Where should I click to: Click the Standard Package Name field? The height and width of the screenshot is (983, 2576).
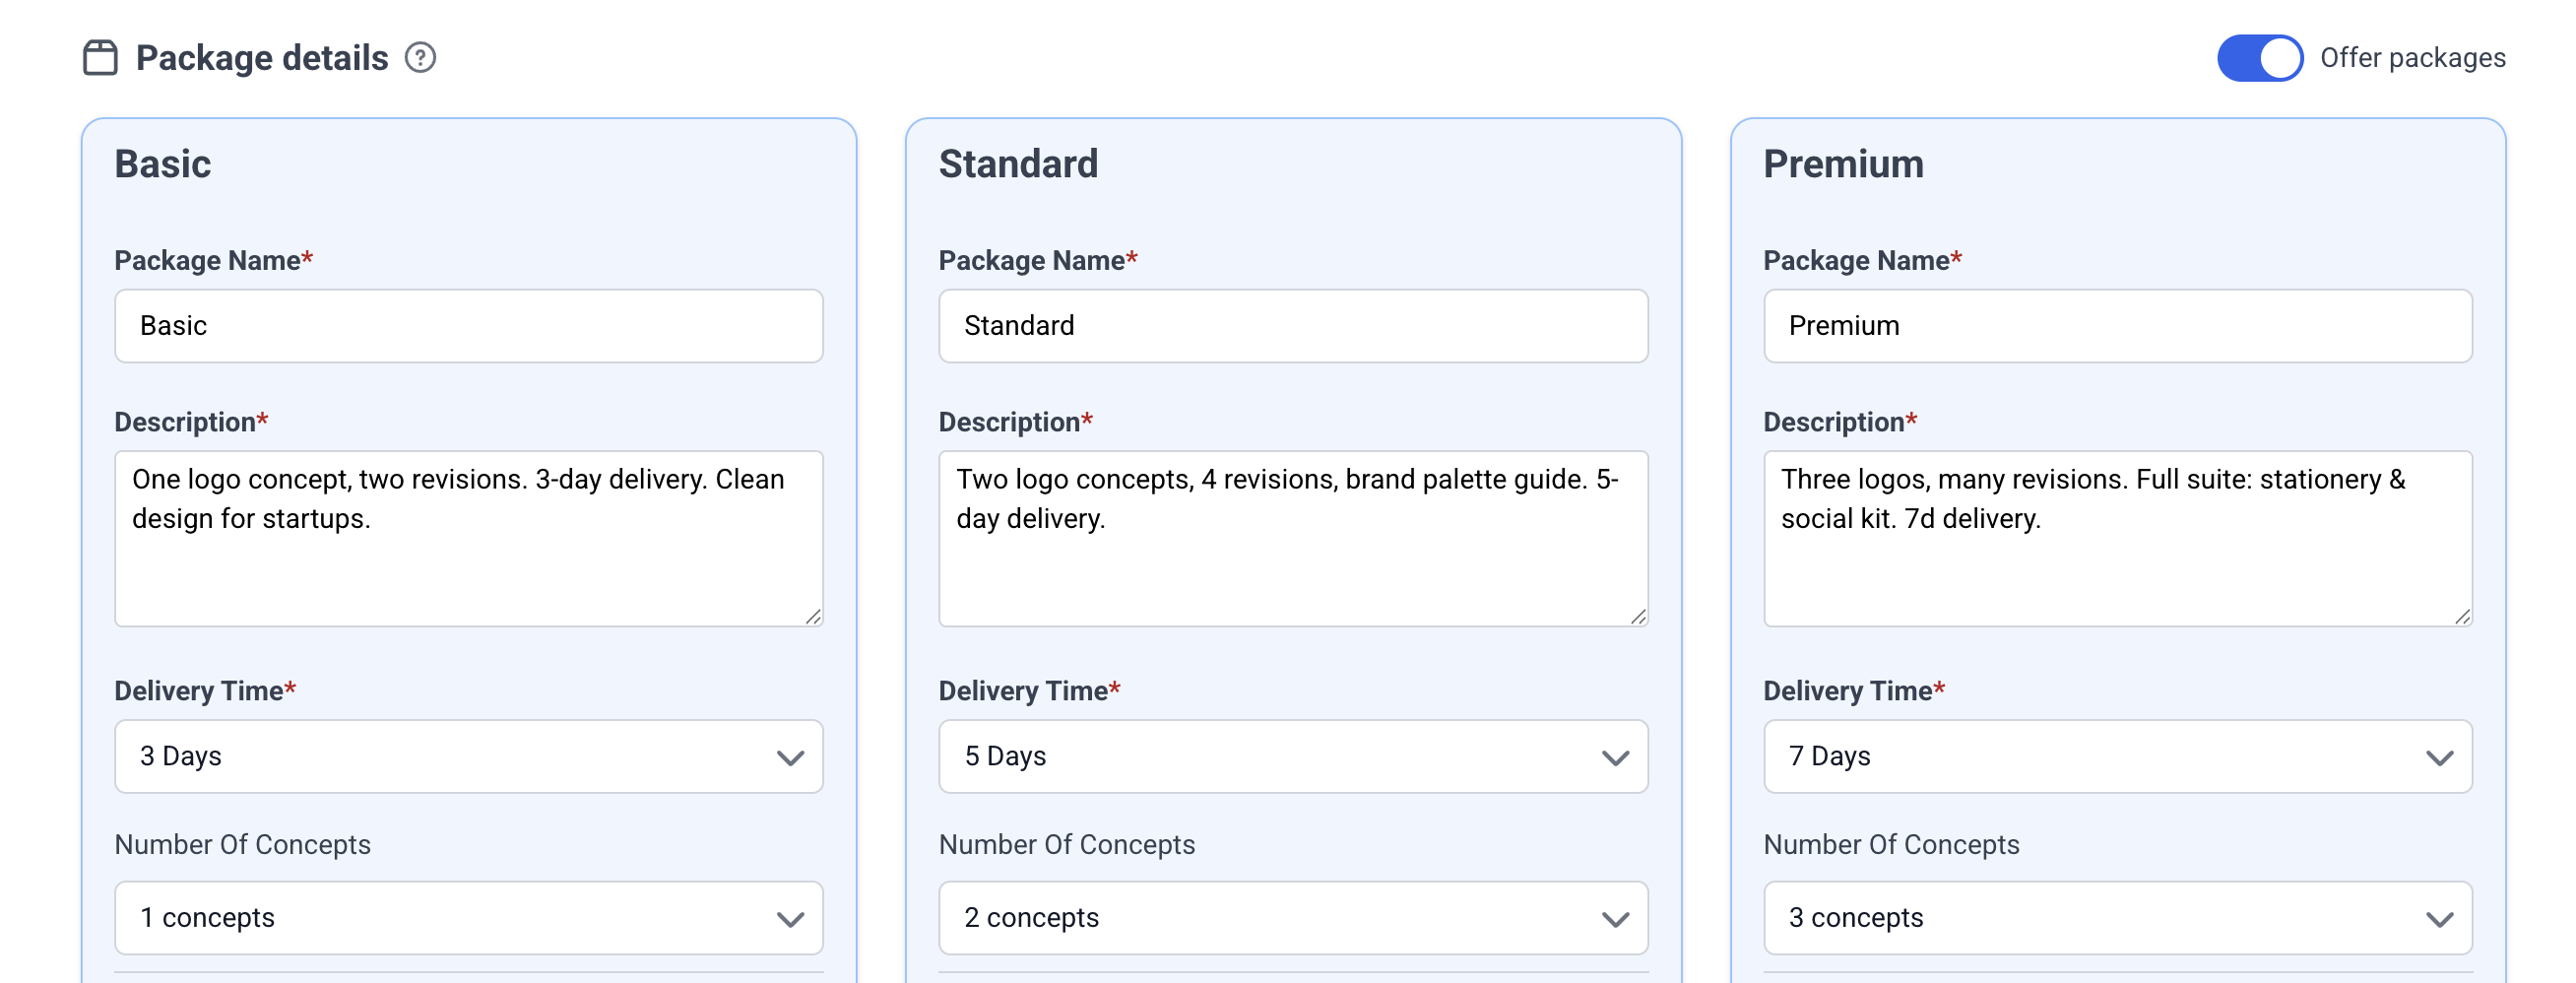[x=1292, y=326]
